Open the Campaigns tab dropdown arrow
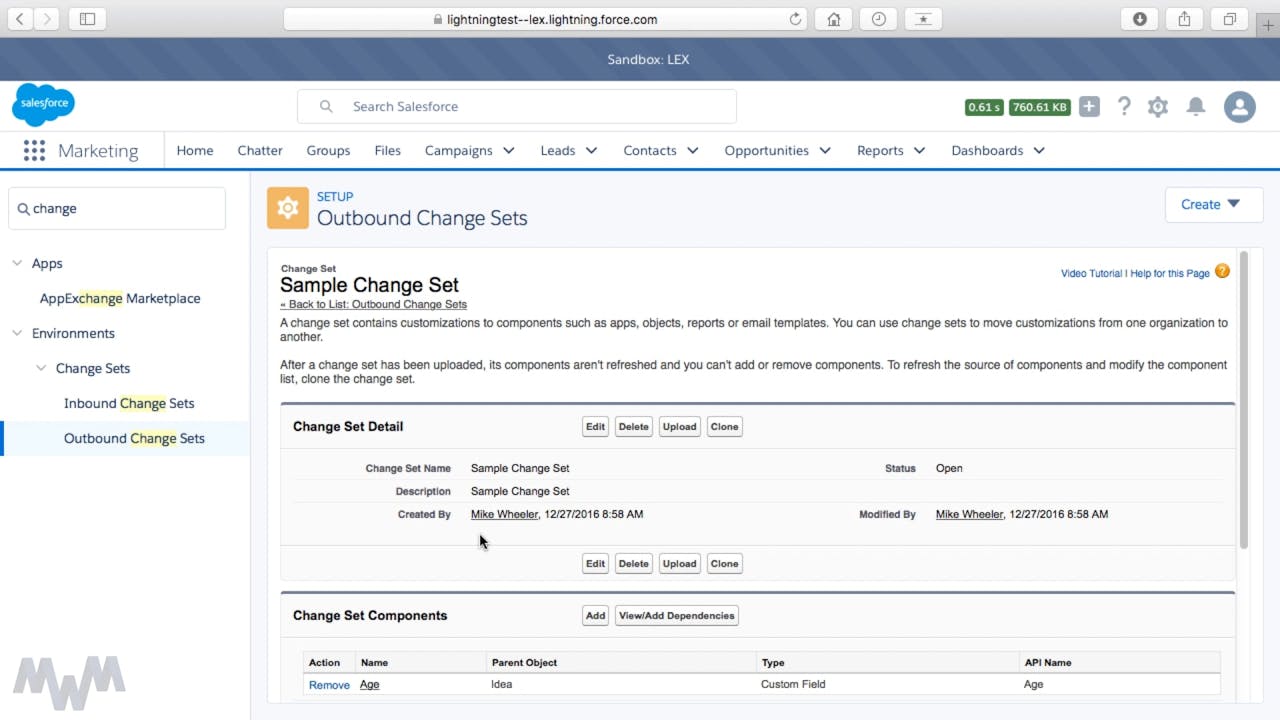The image size is (1280, 720). (509, 150)
